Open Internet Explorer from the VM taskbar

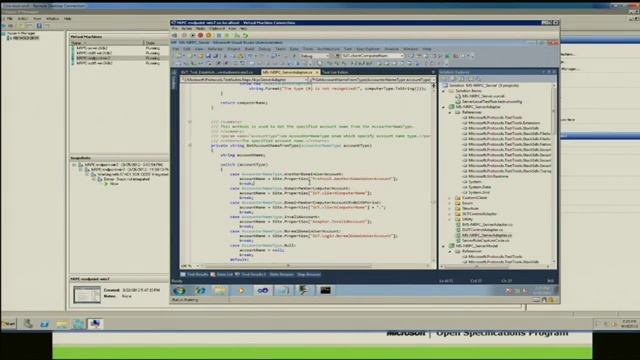pyautogui.click(x=200, y=291)
